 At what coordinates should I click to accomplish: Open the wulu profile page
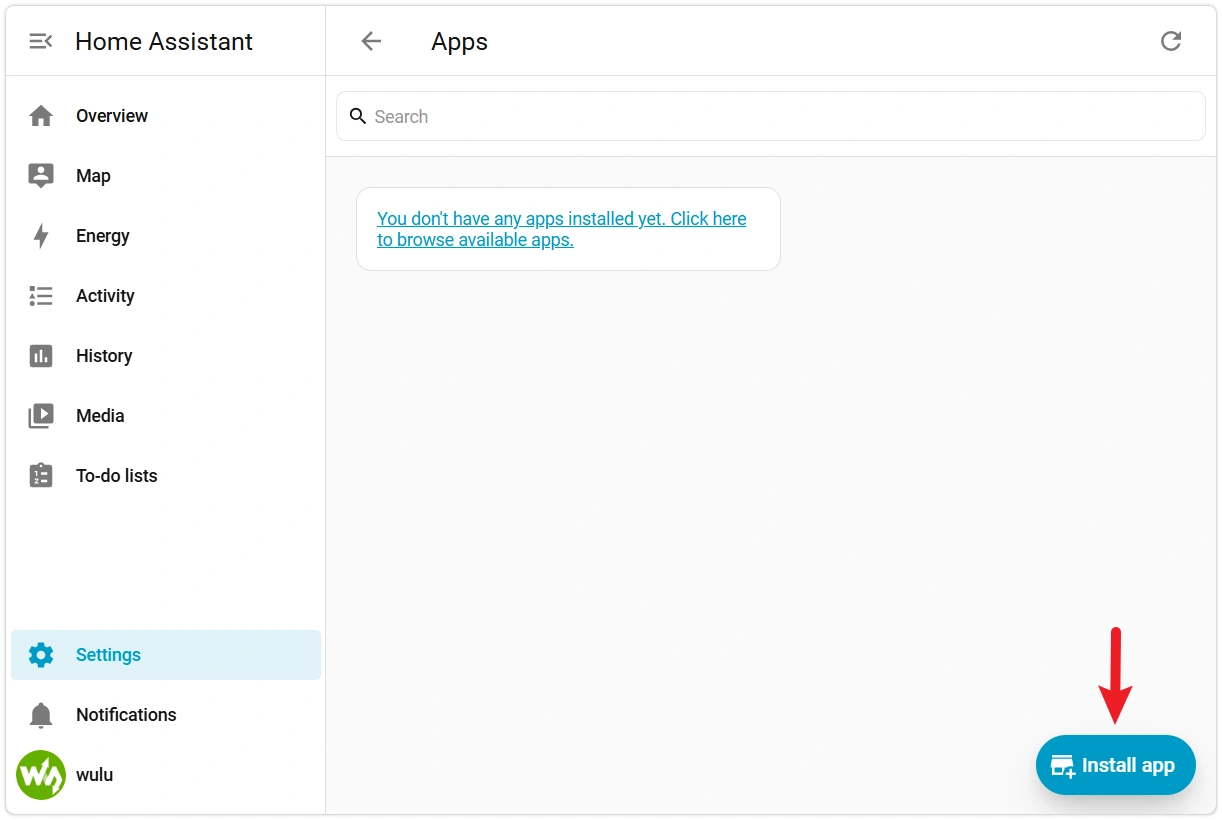coord(166,775)
